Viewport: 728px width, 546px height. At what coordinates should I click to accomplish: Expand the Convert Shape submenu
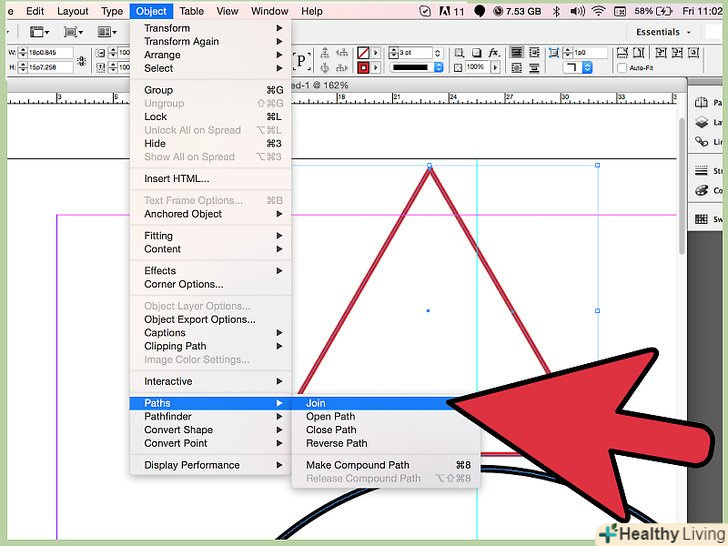click(x=210, y=430)
